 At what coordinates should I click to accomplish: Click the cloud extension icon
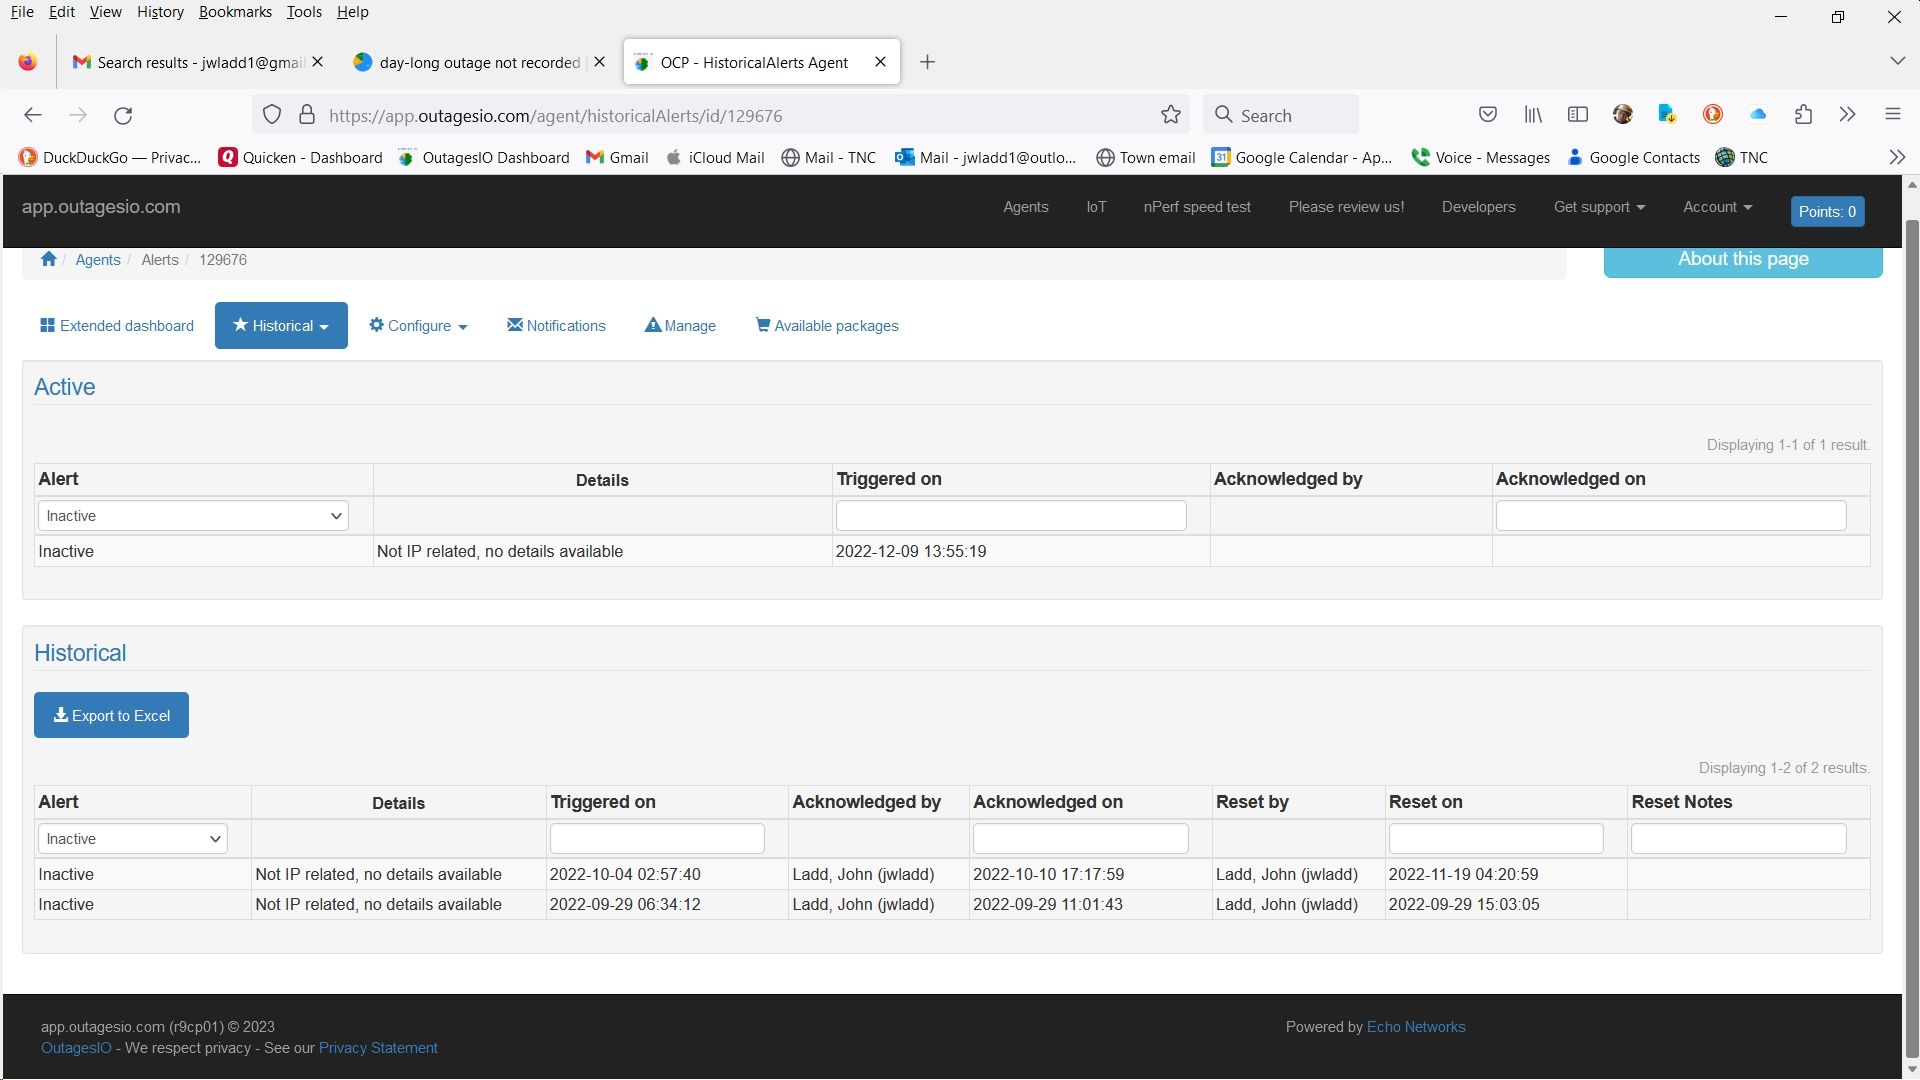coord(1758,115)
